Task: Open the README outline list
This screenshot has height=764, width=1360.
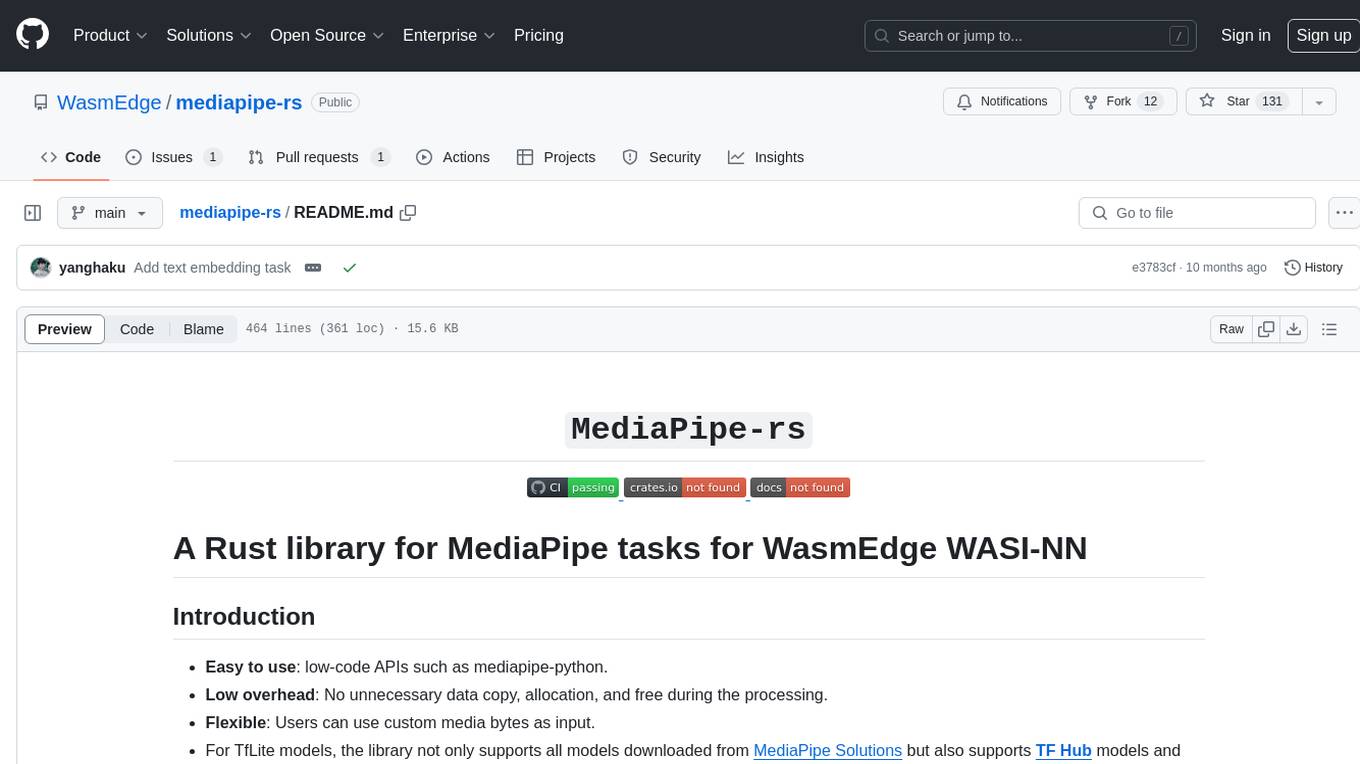Action: (x=1329, y=329)
